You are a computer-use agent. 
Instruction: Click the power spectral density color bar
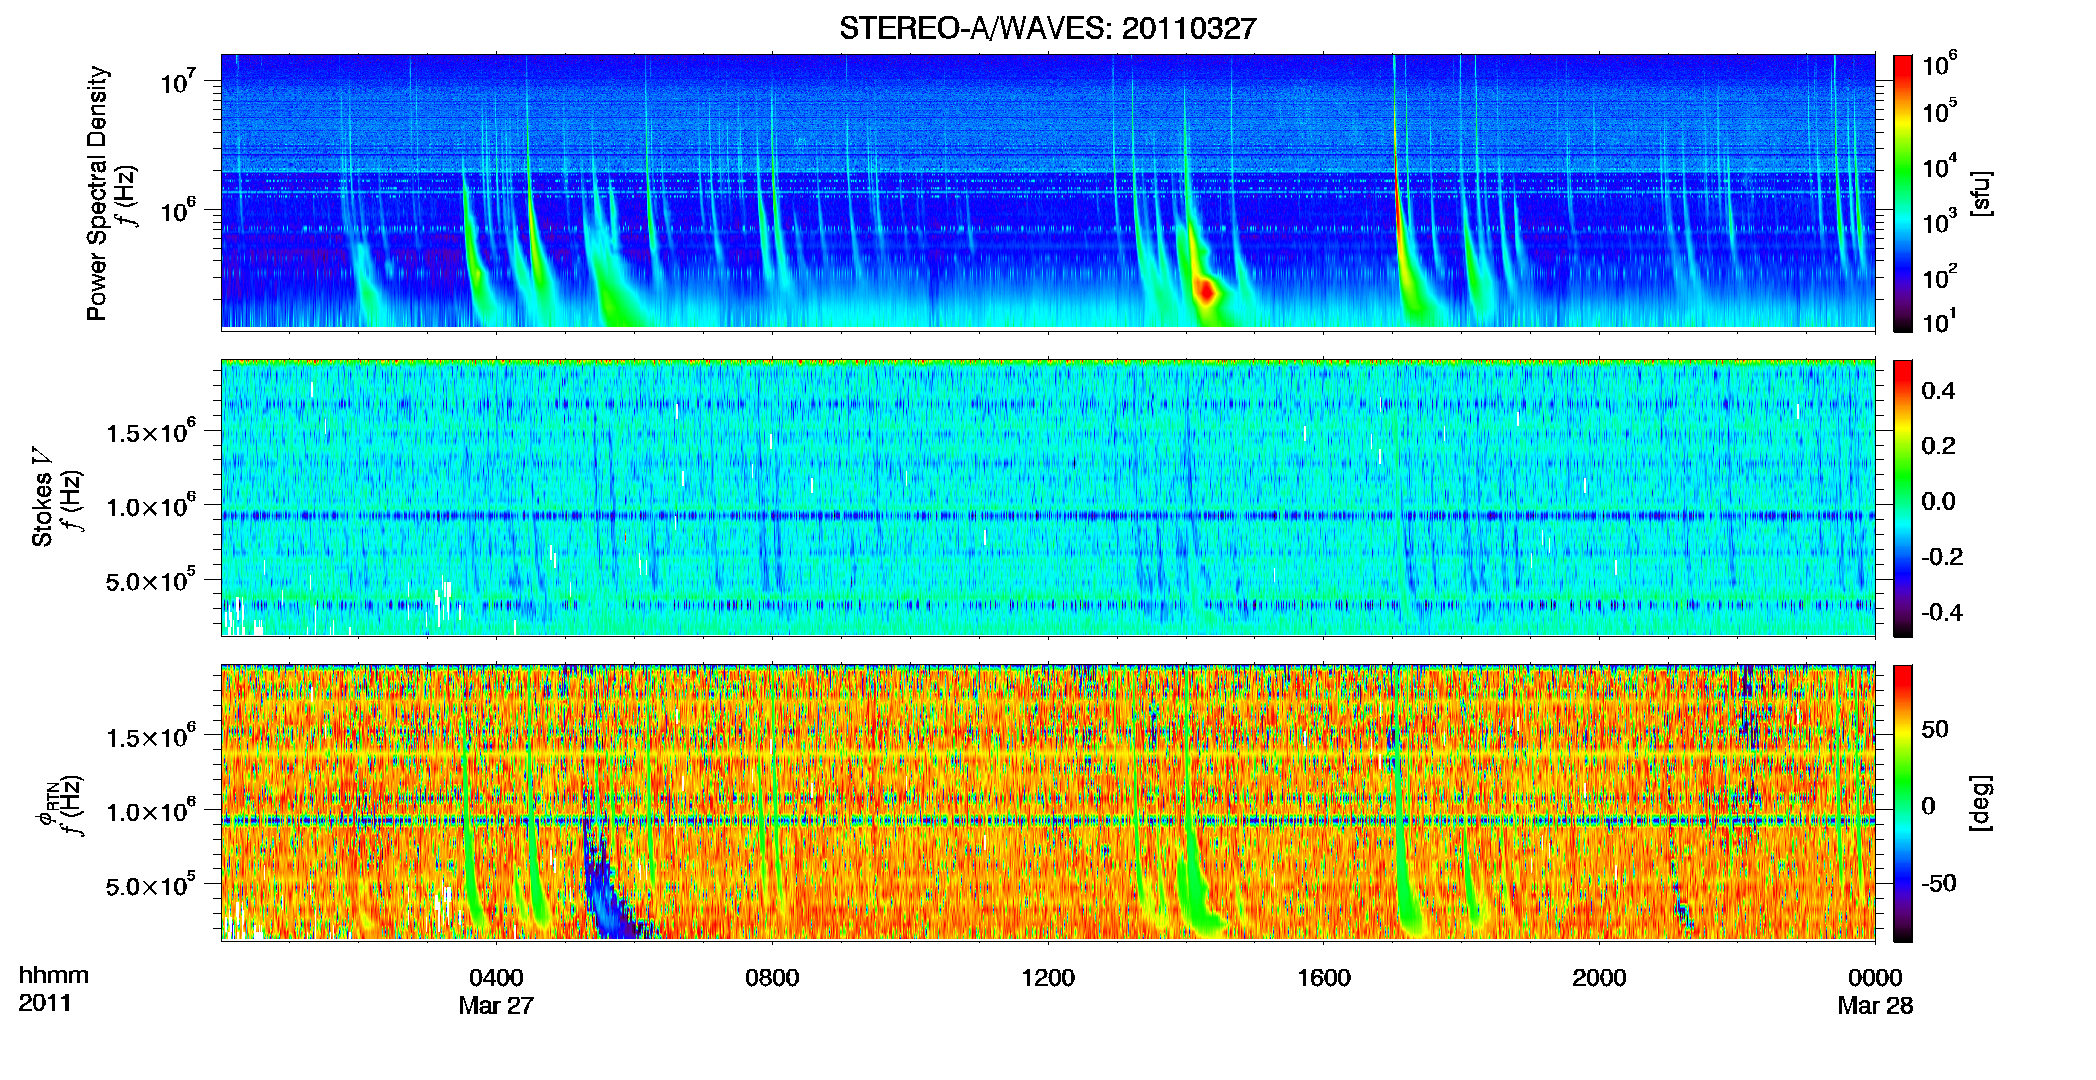coord(1903,193)
